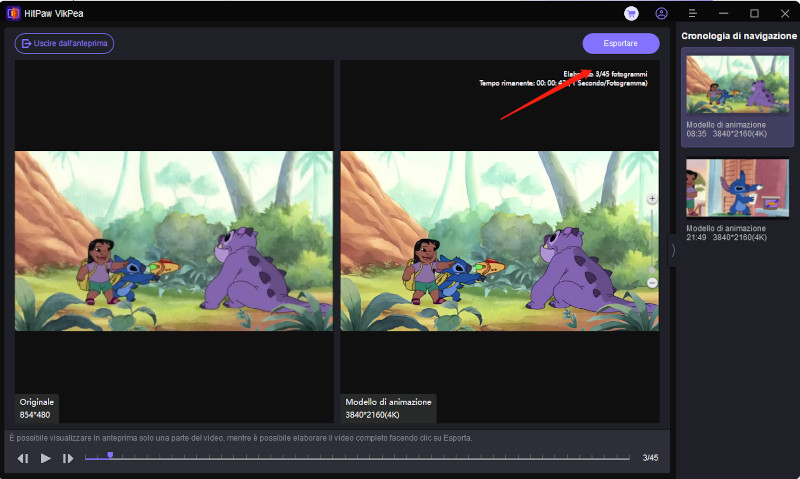Click the Originale 854*480 preview pane
This screenshot has width=800, height=479.
tap(174, 241)
